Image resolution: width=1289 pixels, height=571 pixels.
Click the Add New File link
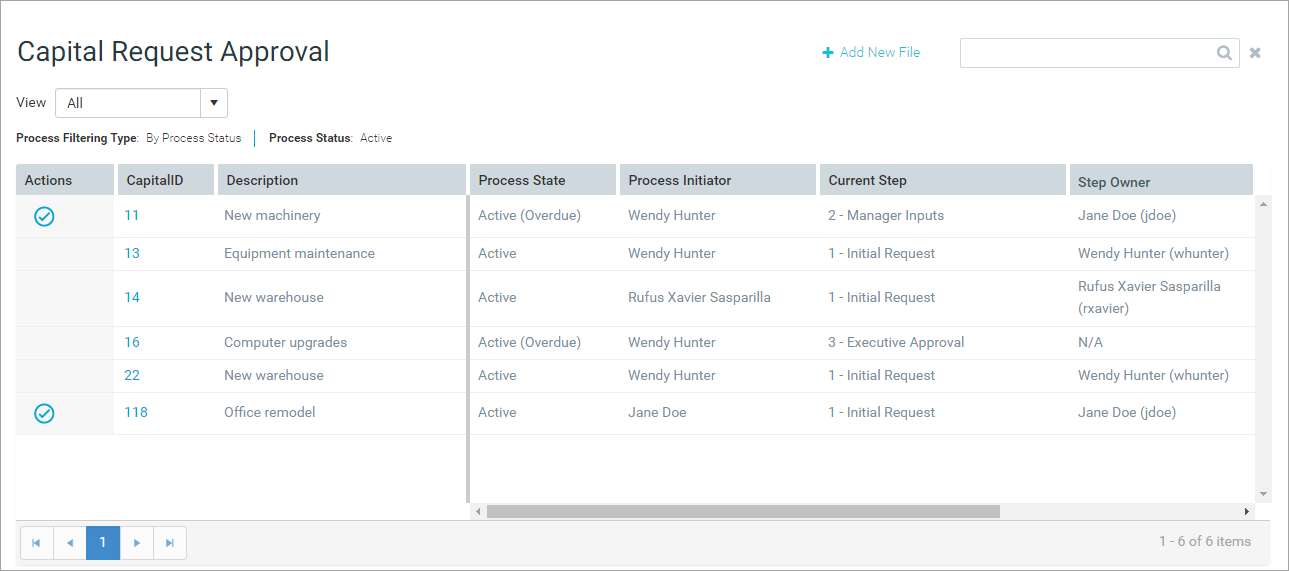[x=871, y=52]
